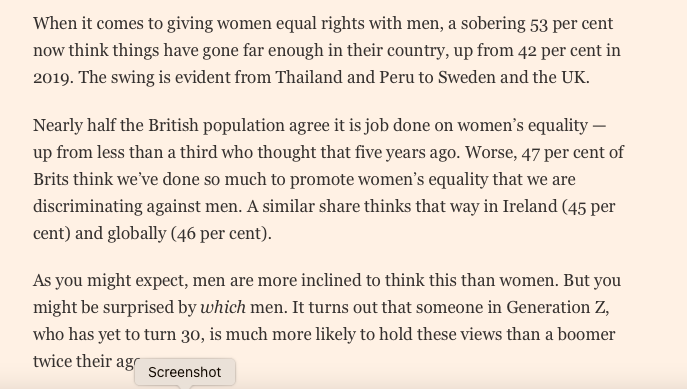Click the number "53" in first line
This screenshot has height=389, width=687.
click(539, 24)
